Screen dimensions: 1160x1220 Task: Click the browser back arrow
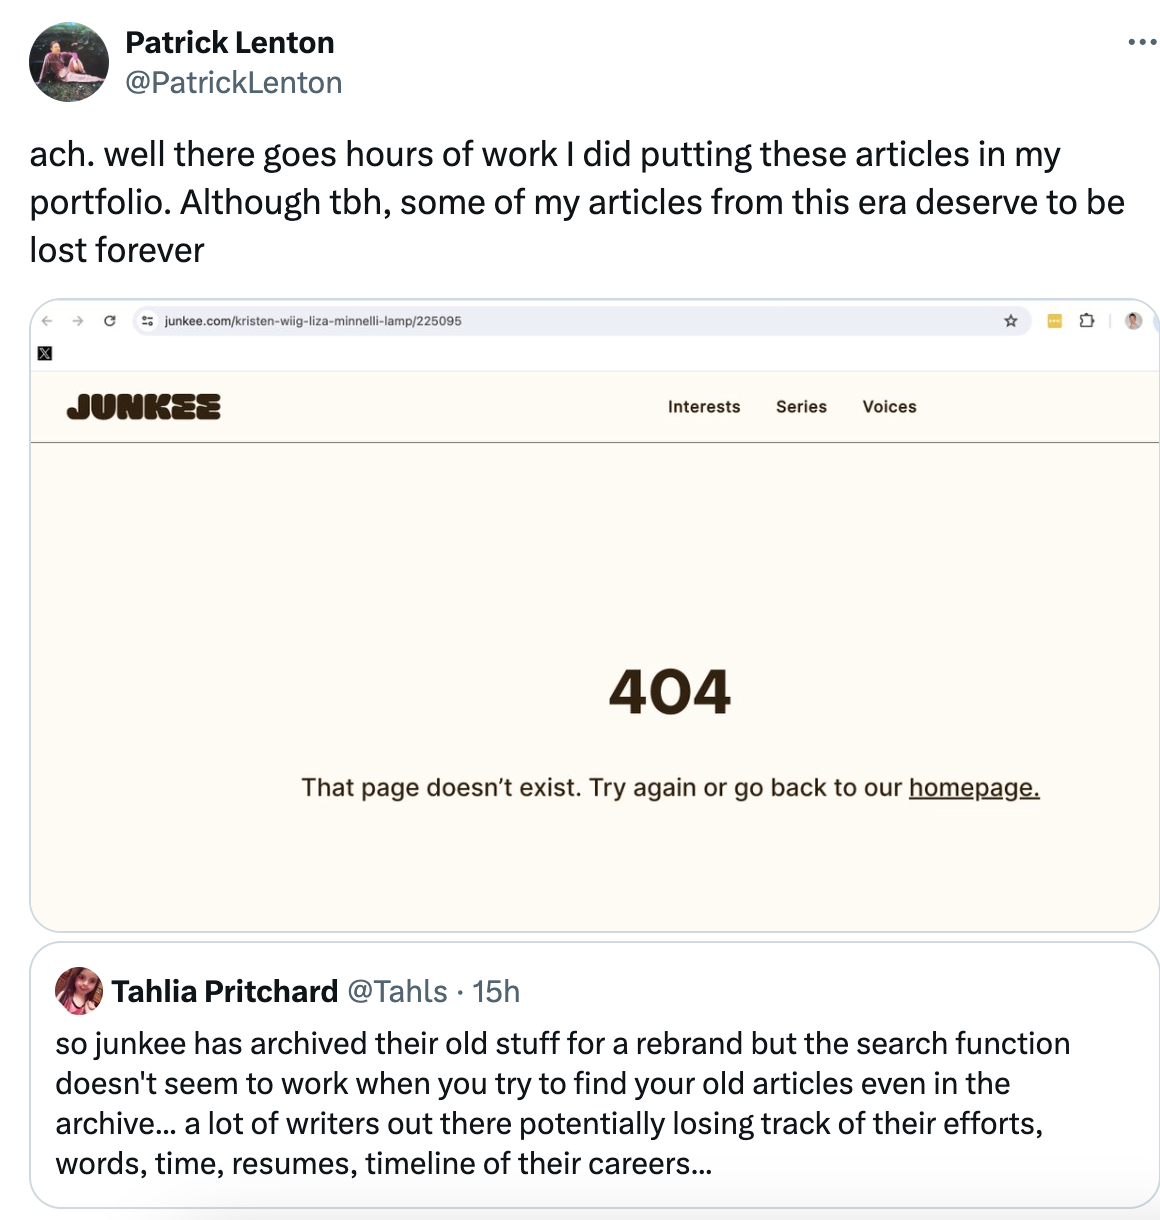[x=47, y=321]
